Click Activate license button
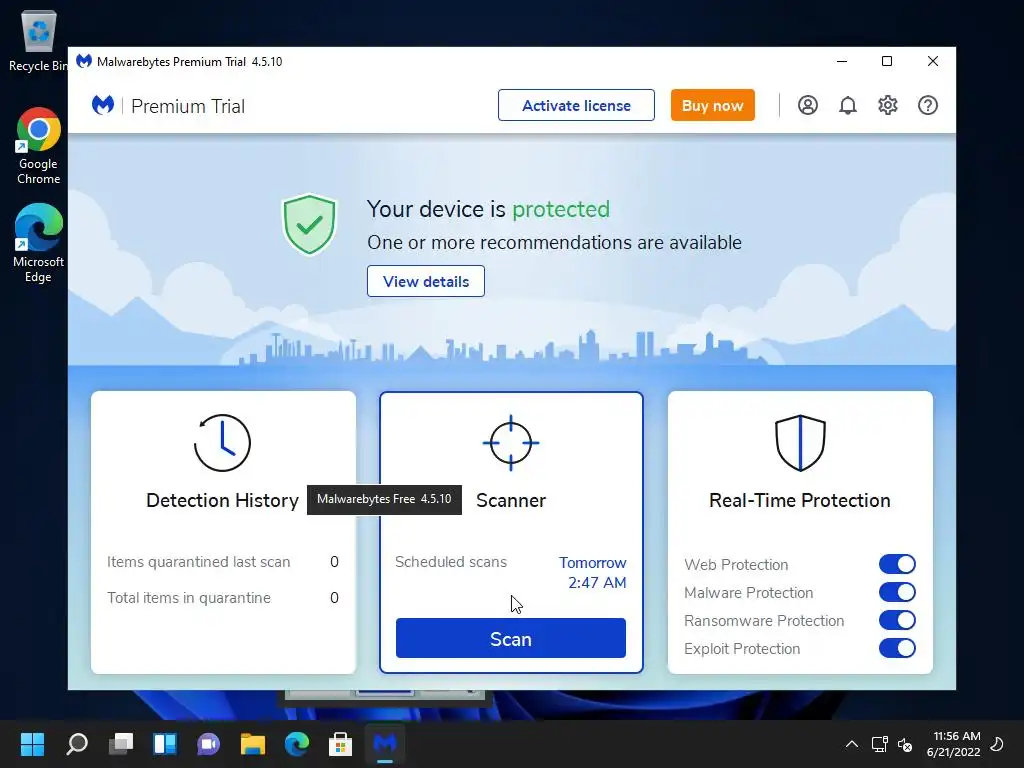The width and height of the screenshot is (1024, 768). (x=576, y=105)
